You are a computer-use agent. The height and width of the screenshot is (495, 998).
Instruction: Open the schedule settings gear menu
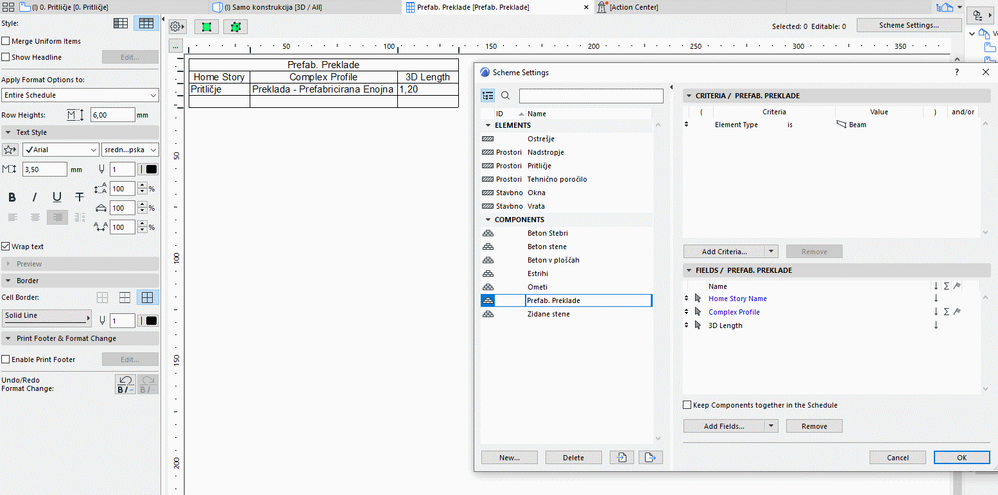tap(177, 27)
